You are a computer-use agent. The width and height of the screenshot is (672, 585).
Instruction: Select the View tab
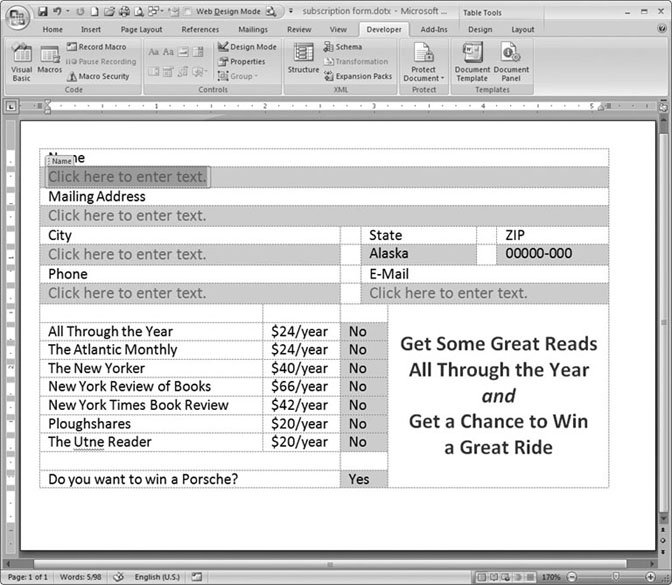tap(338, 30)
